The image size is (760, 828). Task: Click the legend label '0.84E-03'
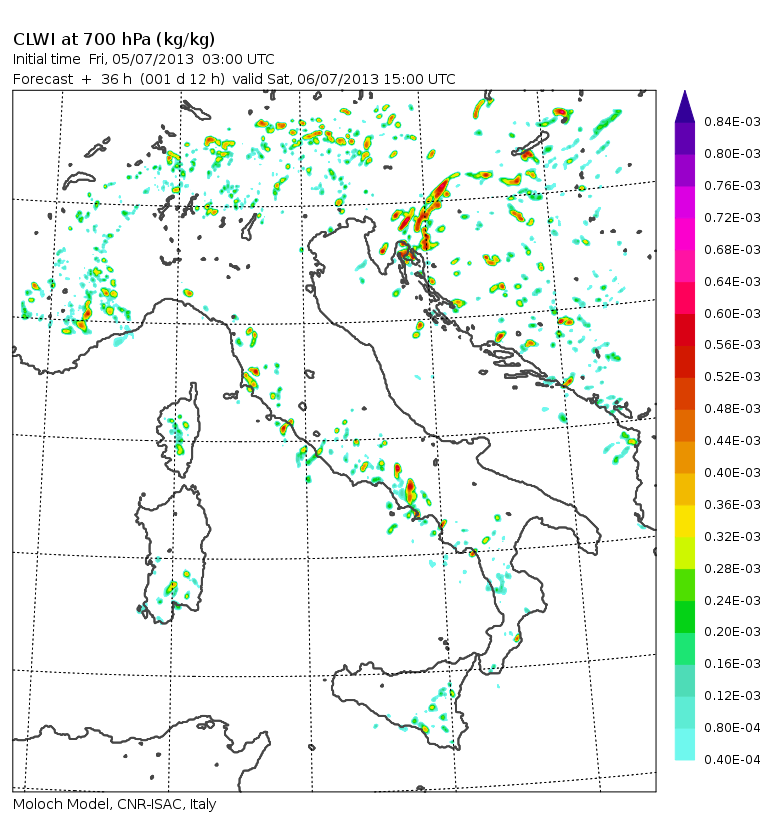tap(732, 122)
